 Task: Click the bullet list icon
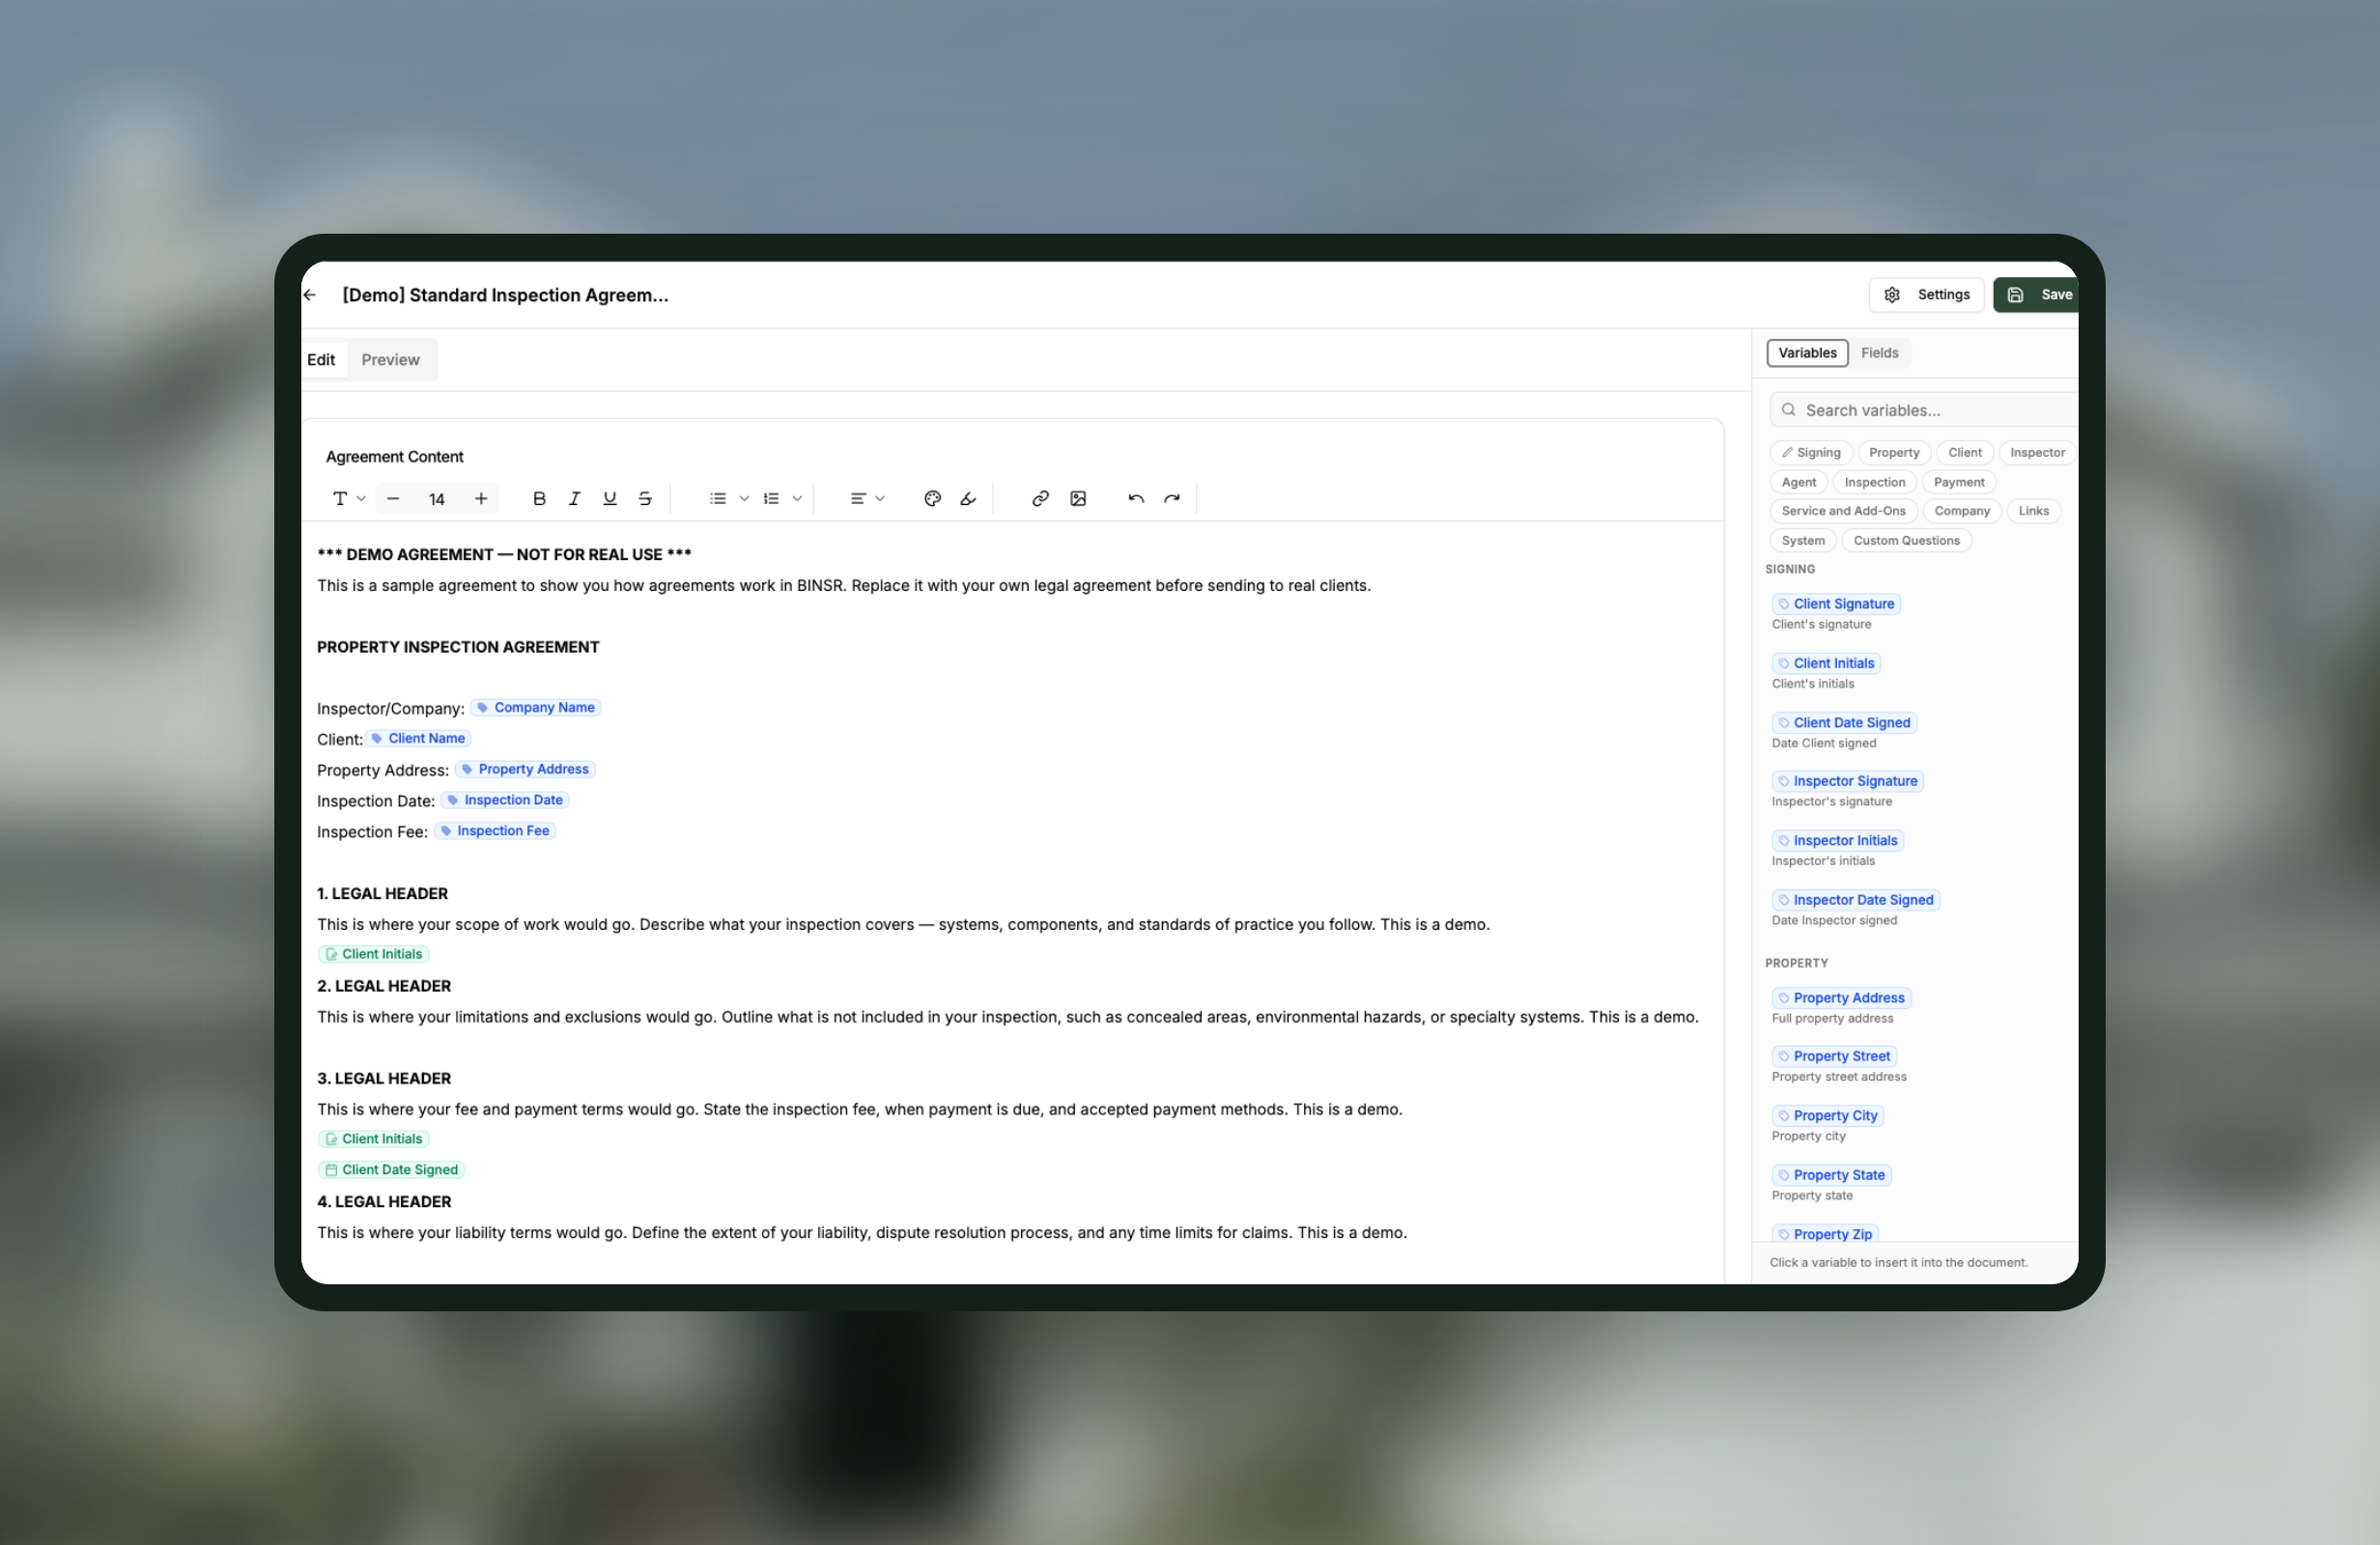(x=718, y=498)
